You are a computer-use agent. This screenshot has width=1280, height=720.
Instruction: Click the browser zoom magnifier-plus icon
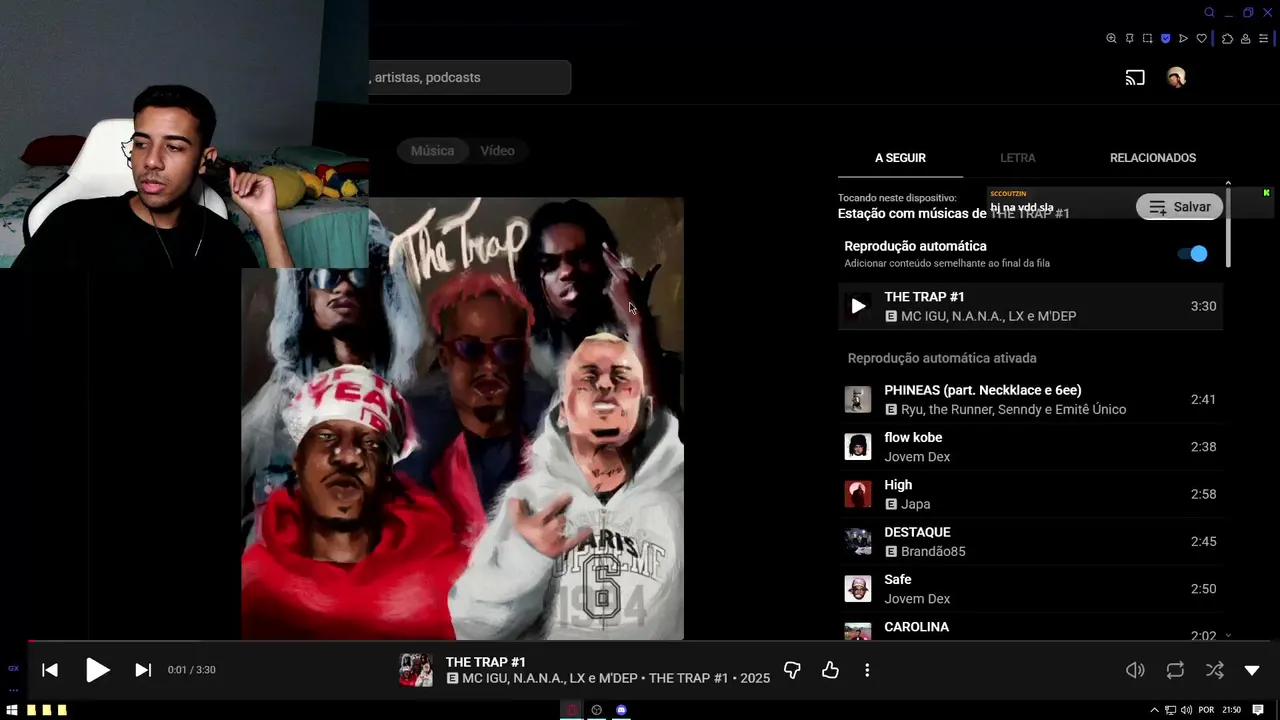tap(1111, 39)
